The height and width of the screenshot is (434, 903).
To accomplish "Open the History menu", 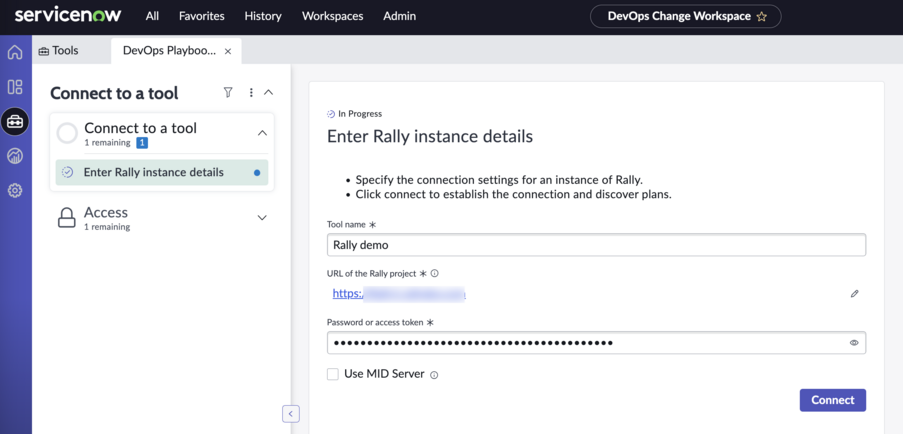I will 263,16.
